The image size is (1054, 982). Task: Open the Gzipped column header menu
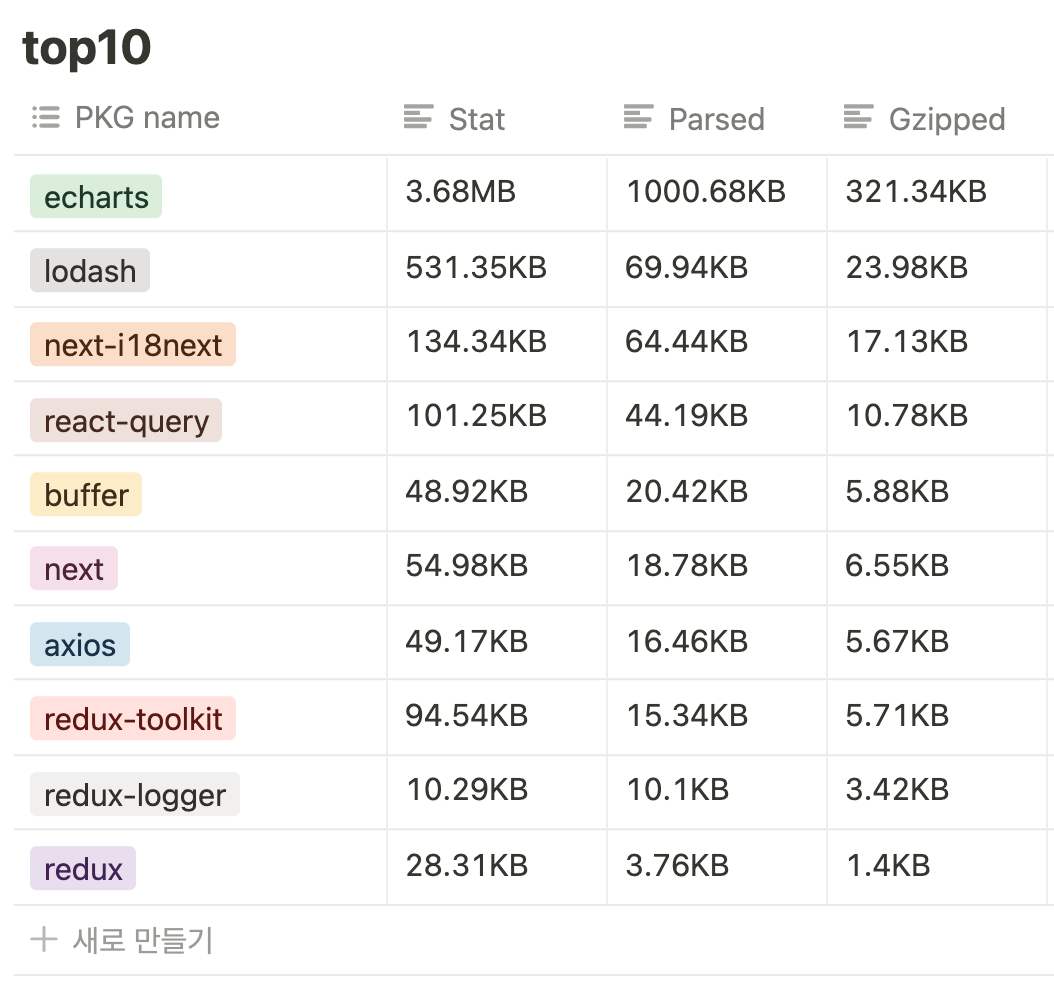point(937,118)
